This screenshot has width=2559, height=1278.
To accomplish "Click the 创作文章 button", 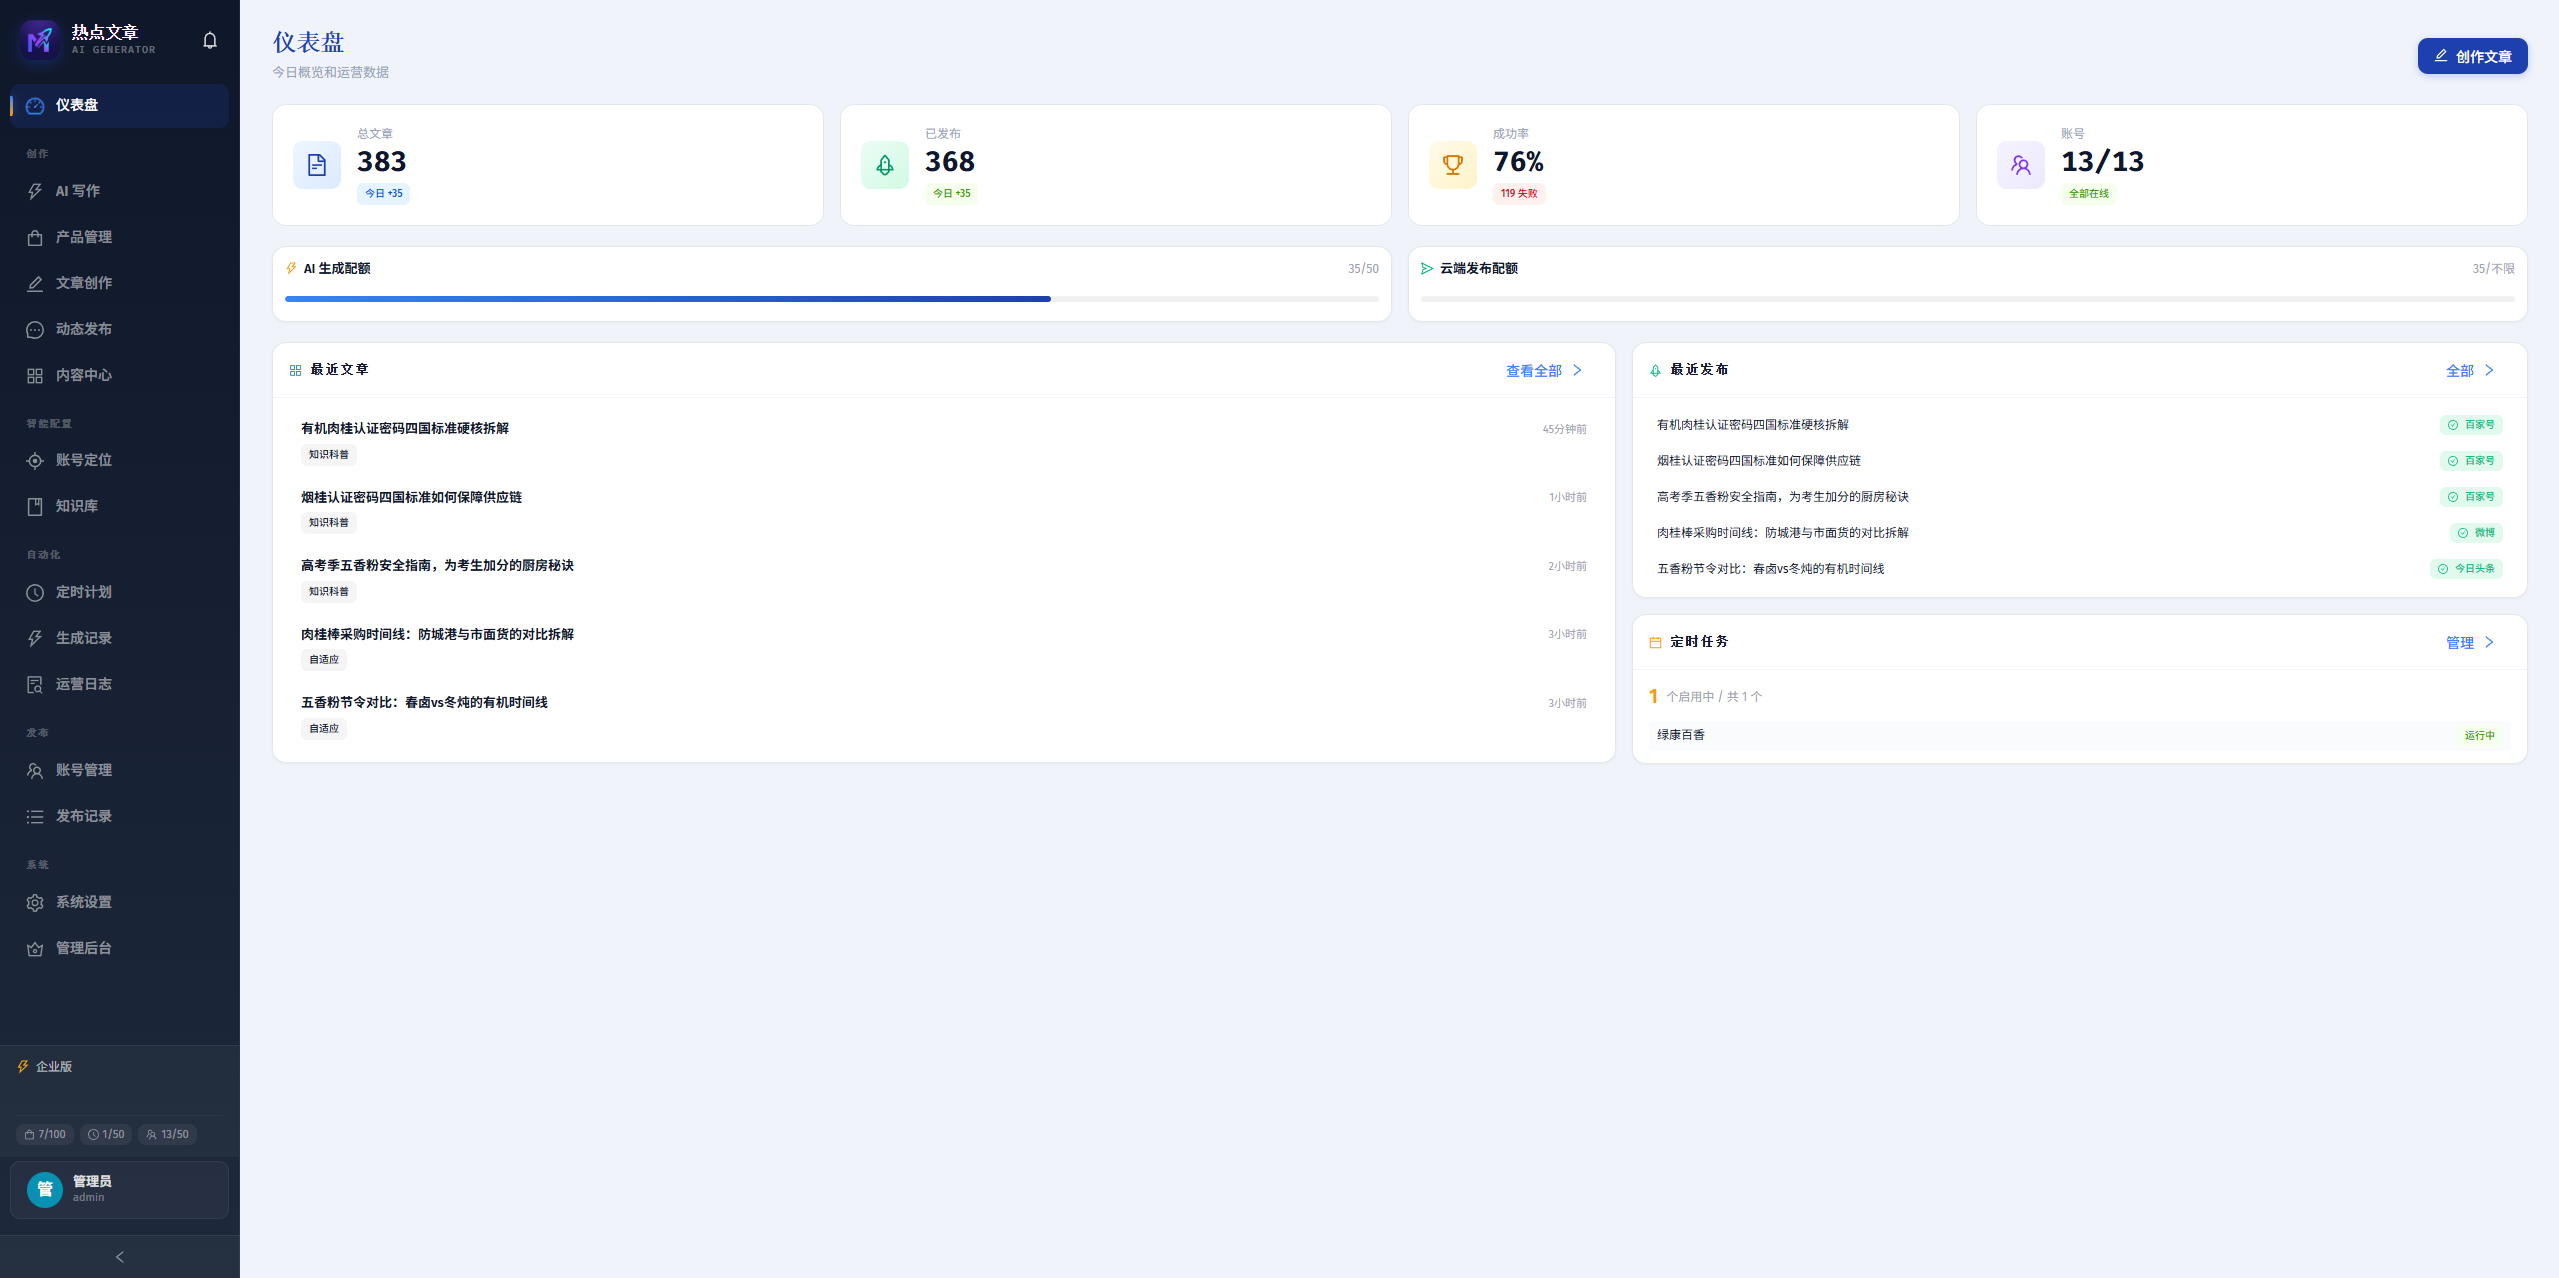I will [2472, 56].
